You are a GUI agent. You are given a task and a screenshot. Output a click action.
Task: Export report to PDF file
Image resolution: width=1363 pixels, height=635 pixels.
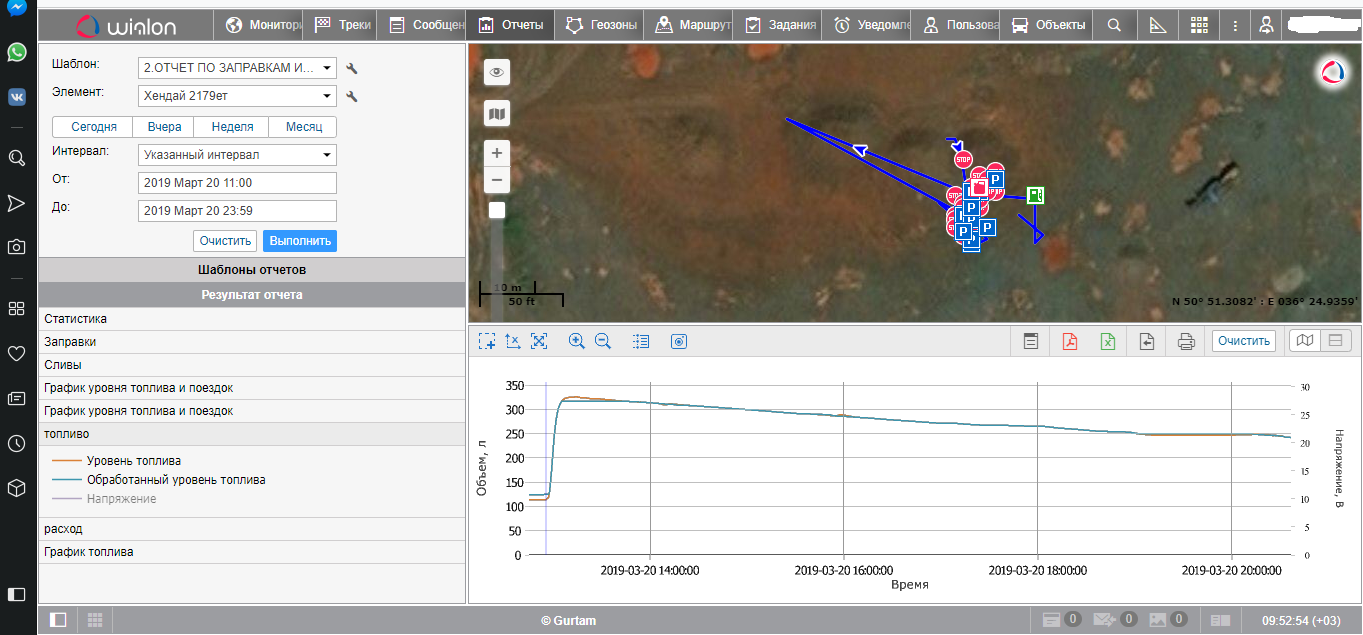click(x=1069, y=341)
